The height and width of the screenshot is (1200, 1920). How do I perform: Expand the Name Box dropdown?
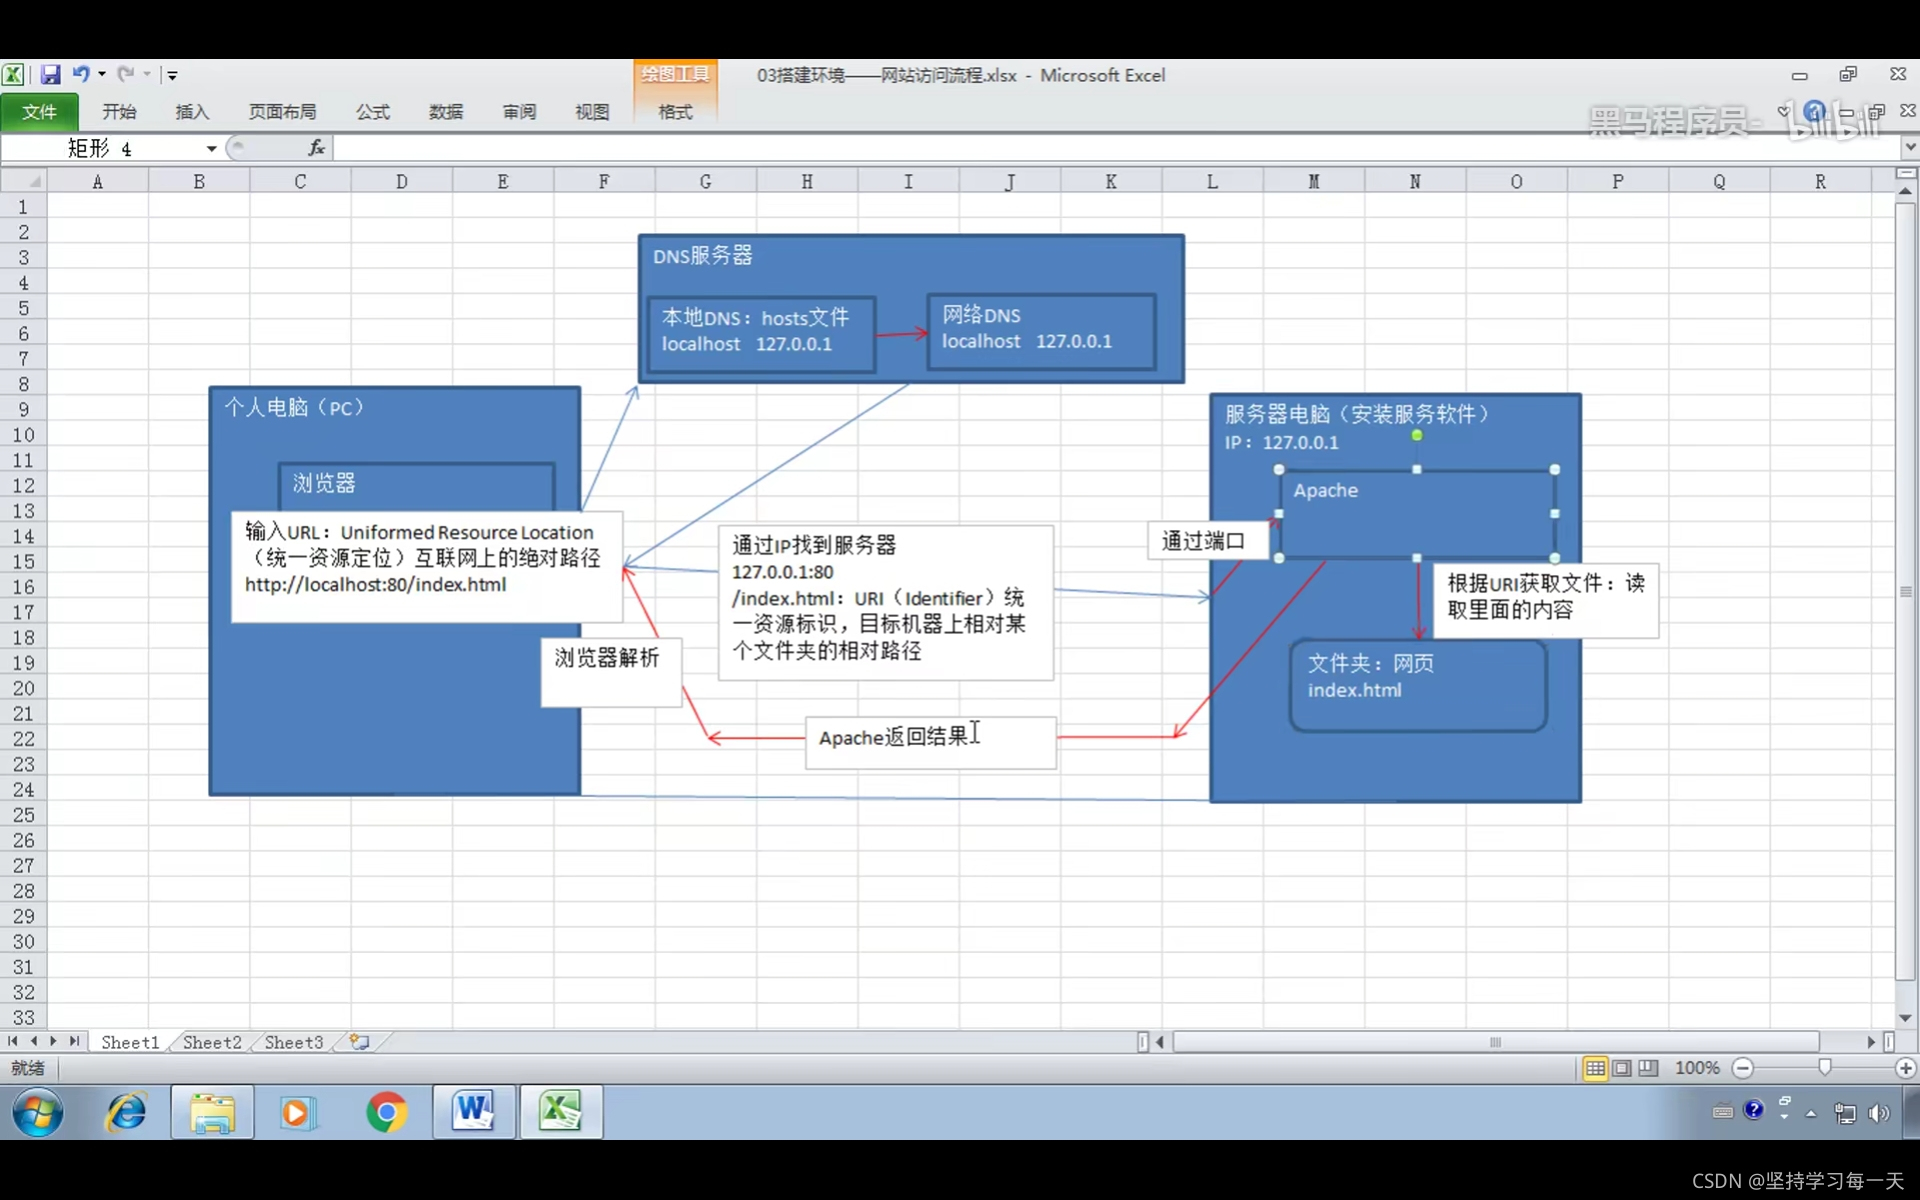point(211,149)
